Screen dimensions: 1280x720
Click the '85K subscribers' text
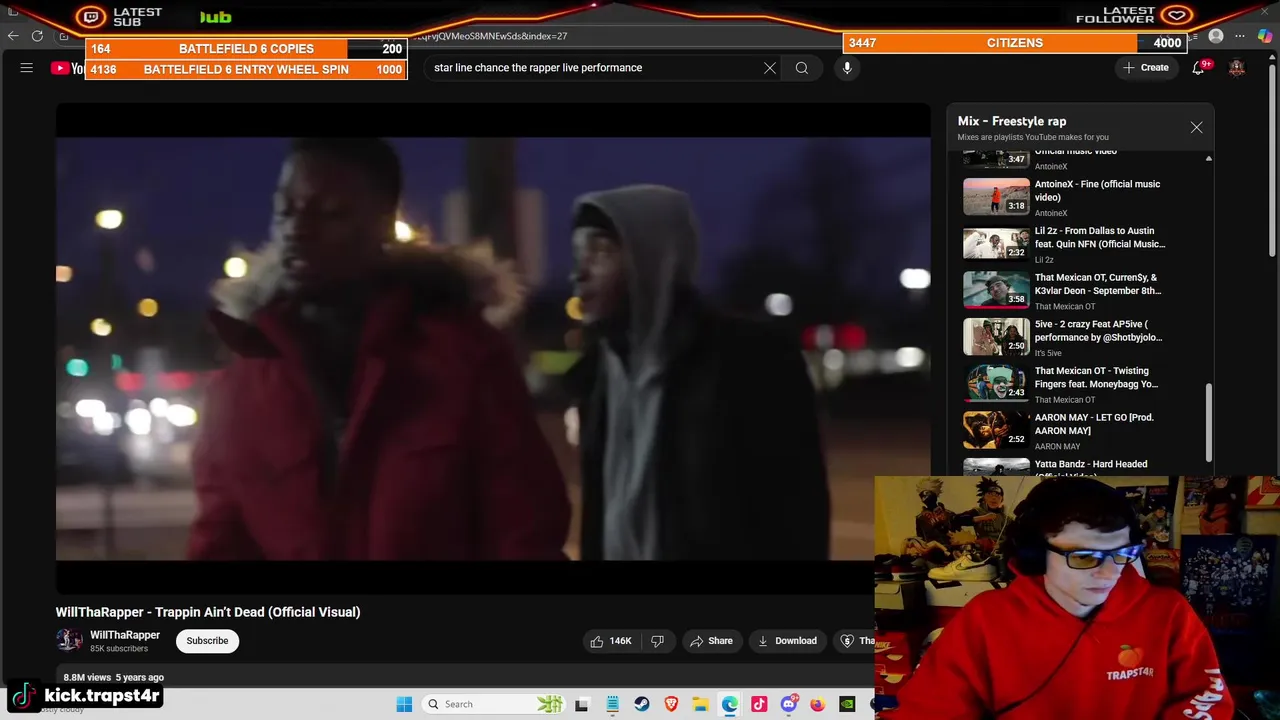coord(119,649)
